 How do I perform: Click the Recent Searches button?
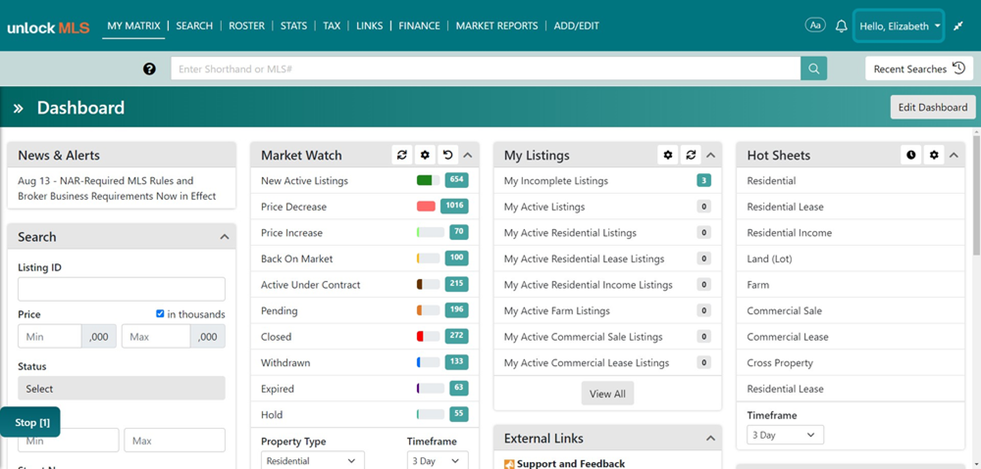(x=919, y=69)
